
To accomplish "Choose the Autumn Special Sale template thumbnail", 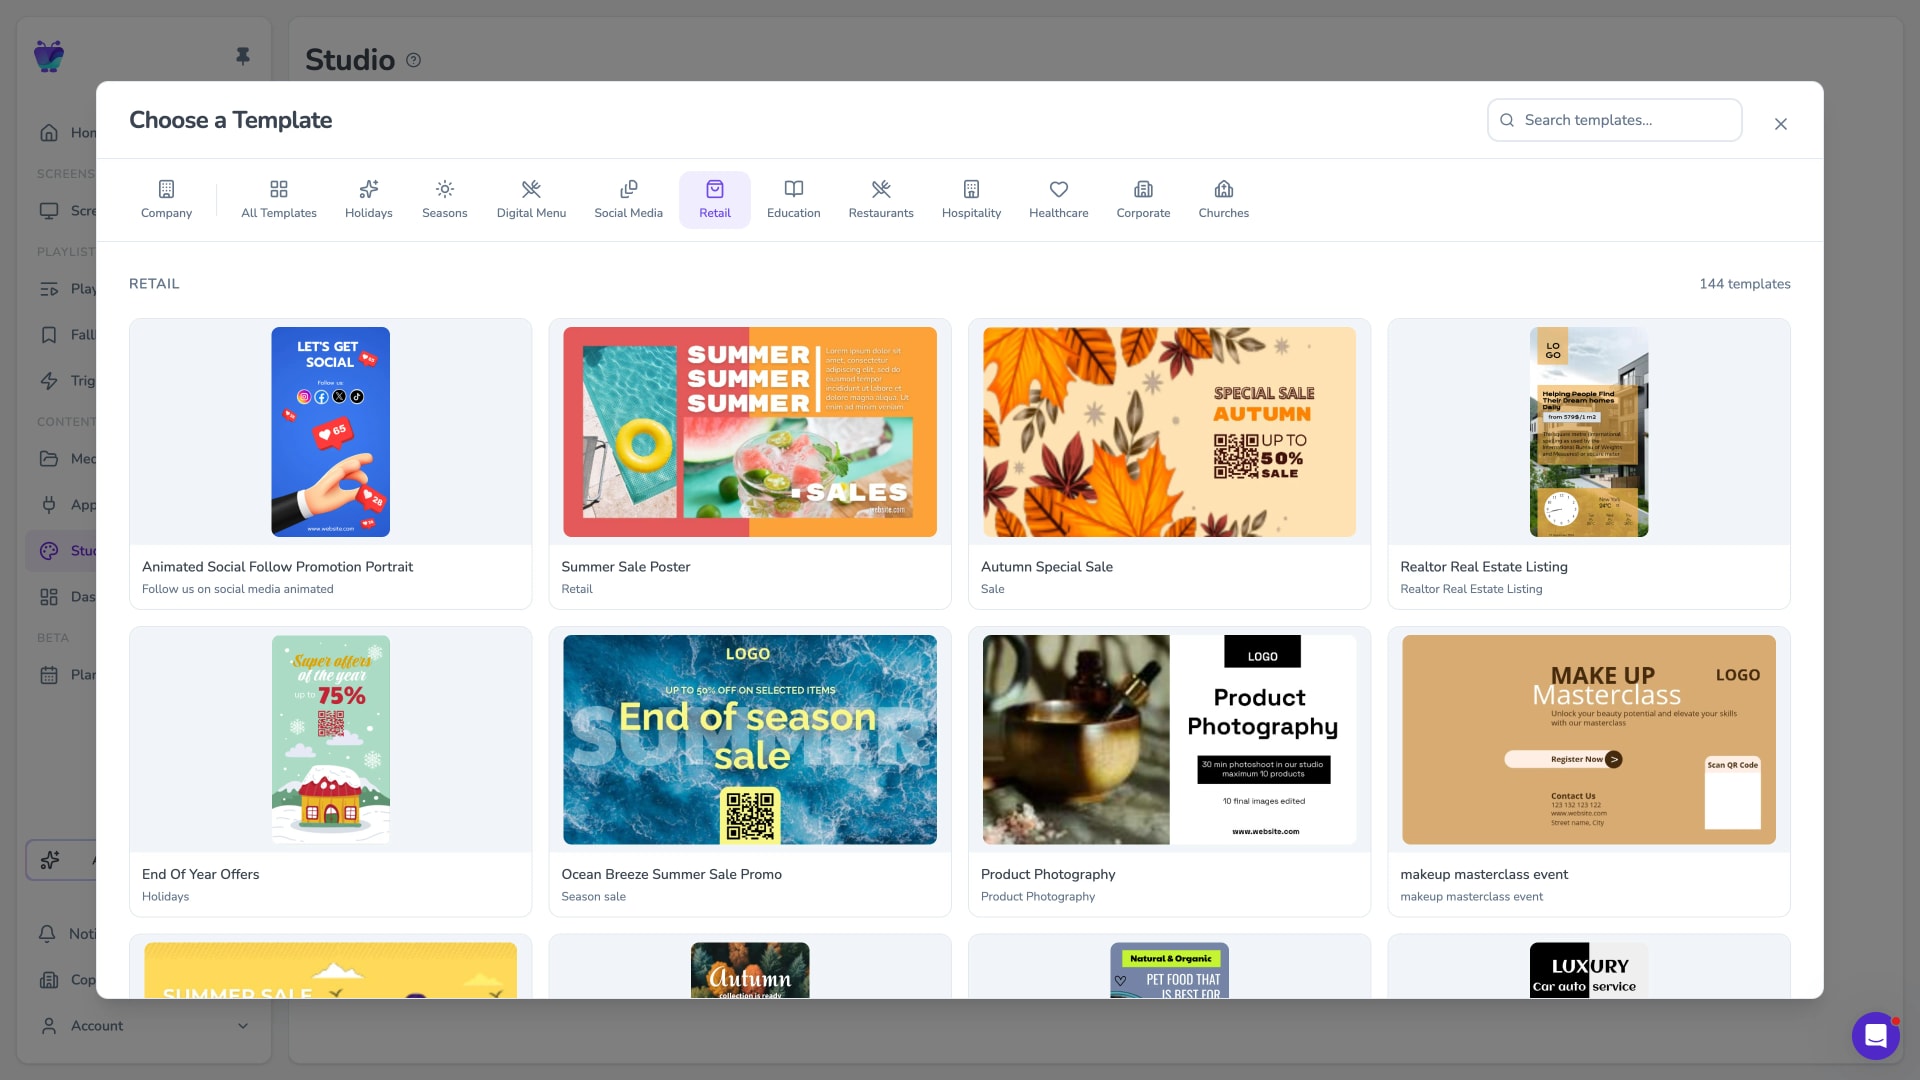I will point(1169,432).
